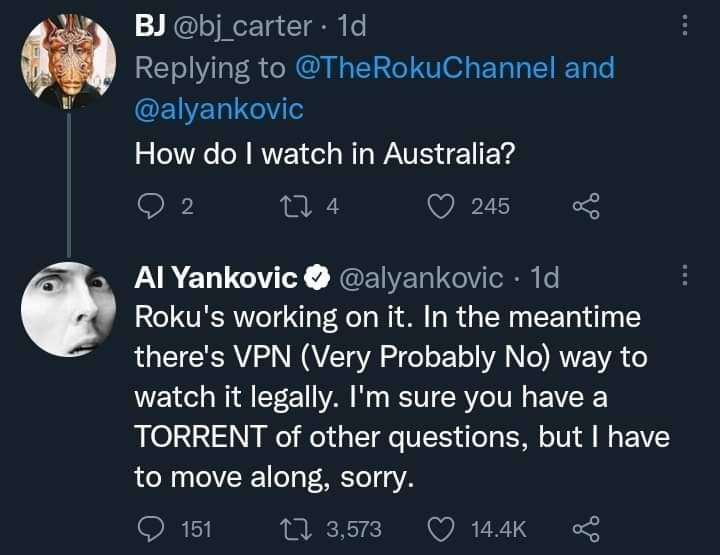Viewport: 720px width, 555px height.
Task: Open the Al Yankovic display name
Action: tap(216, 276)
